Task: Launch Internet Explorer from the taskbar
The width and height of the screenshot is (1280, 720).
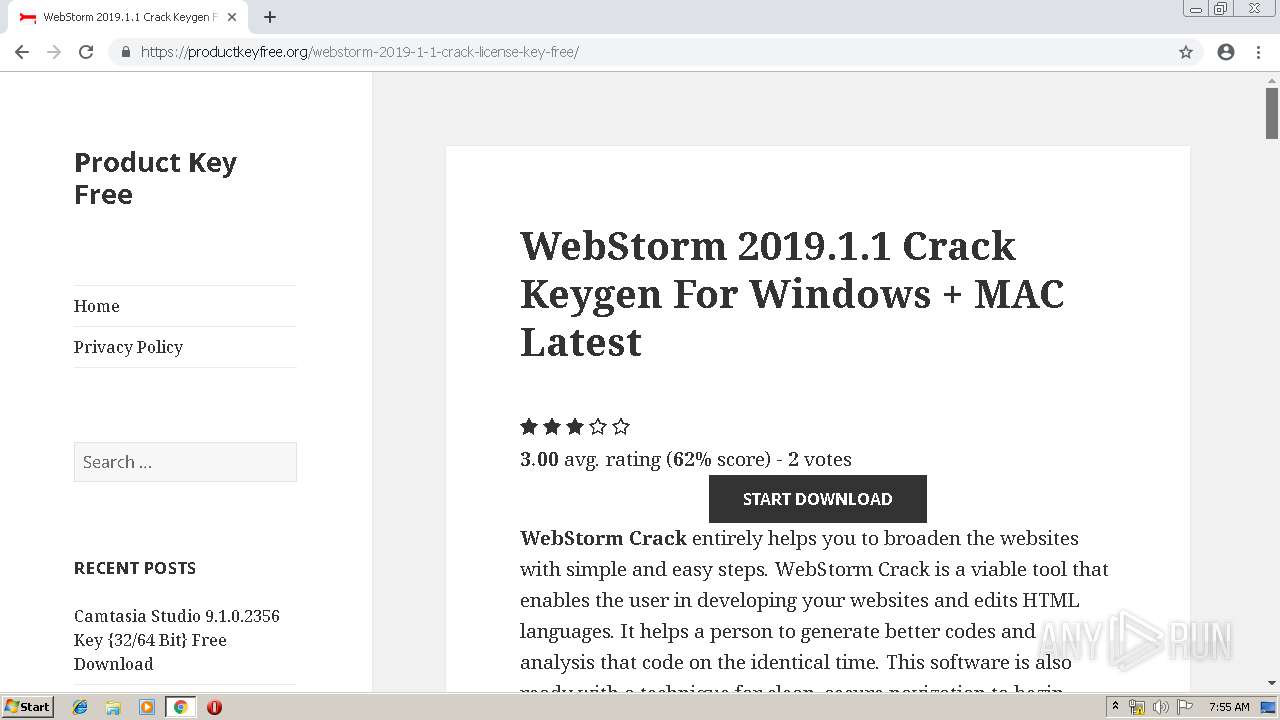Action: pyautogui.click(x=80, y=707)
